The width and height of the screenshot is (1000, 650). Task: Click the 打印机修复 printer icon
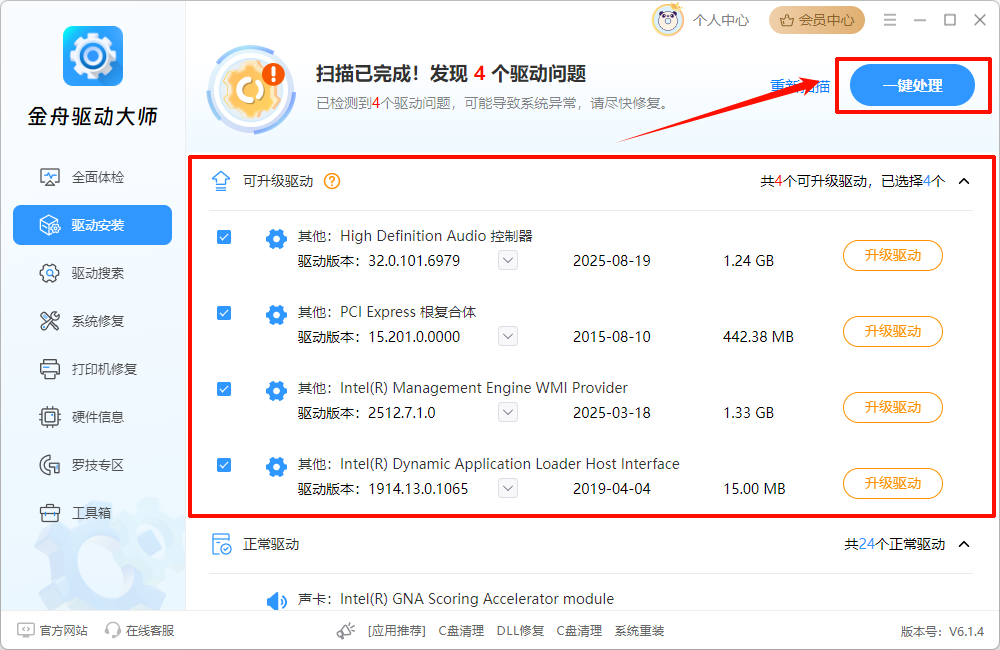tap(50, 369)
